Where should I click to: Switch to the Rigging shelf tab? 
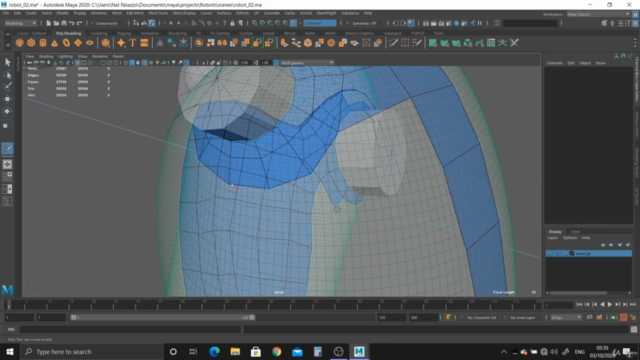point(124,33)
